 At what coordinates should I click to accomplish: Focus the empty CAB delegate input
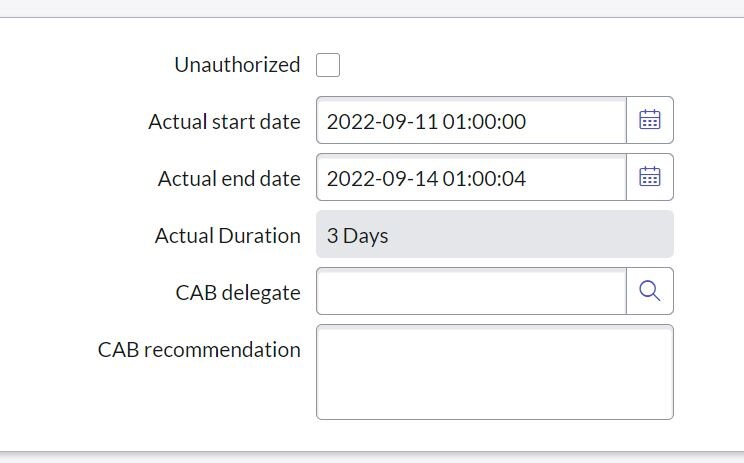coord(471,291)
